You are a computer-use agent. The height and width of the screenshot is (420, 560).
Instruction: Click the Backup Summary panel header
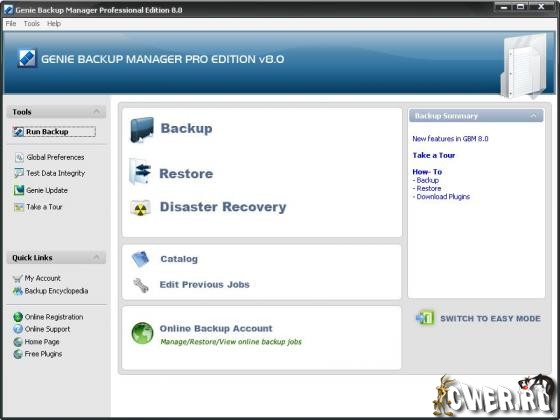pos(476,116)
